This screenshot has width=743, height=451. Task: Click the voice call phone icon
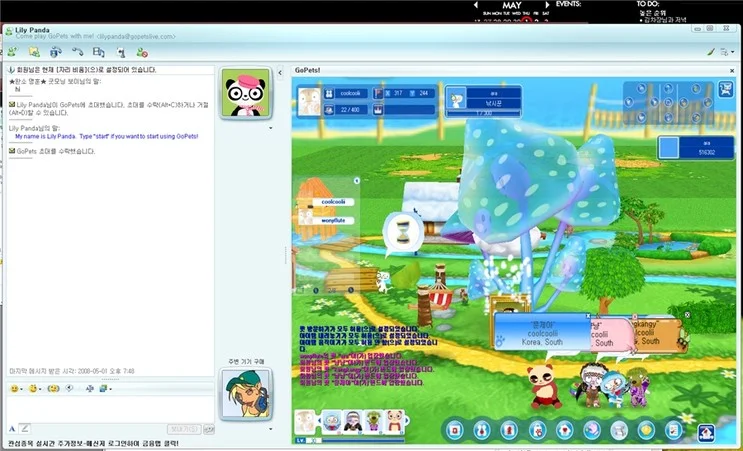pos(77,51)
